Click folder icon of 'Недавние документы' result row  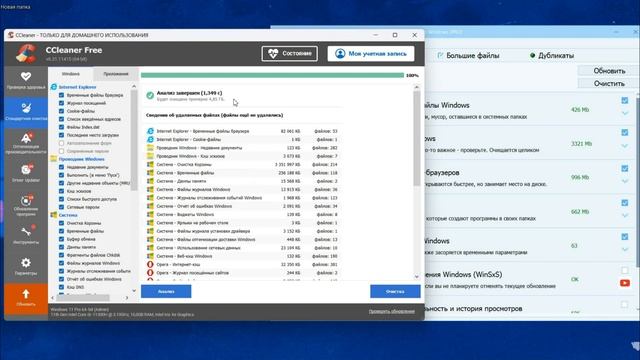tap(150, 147)
